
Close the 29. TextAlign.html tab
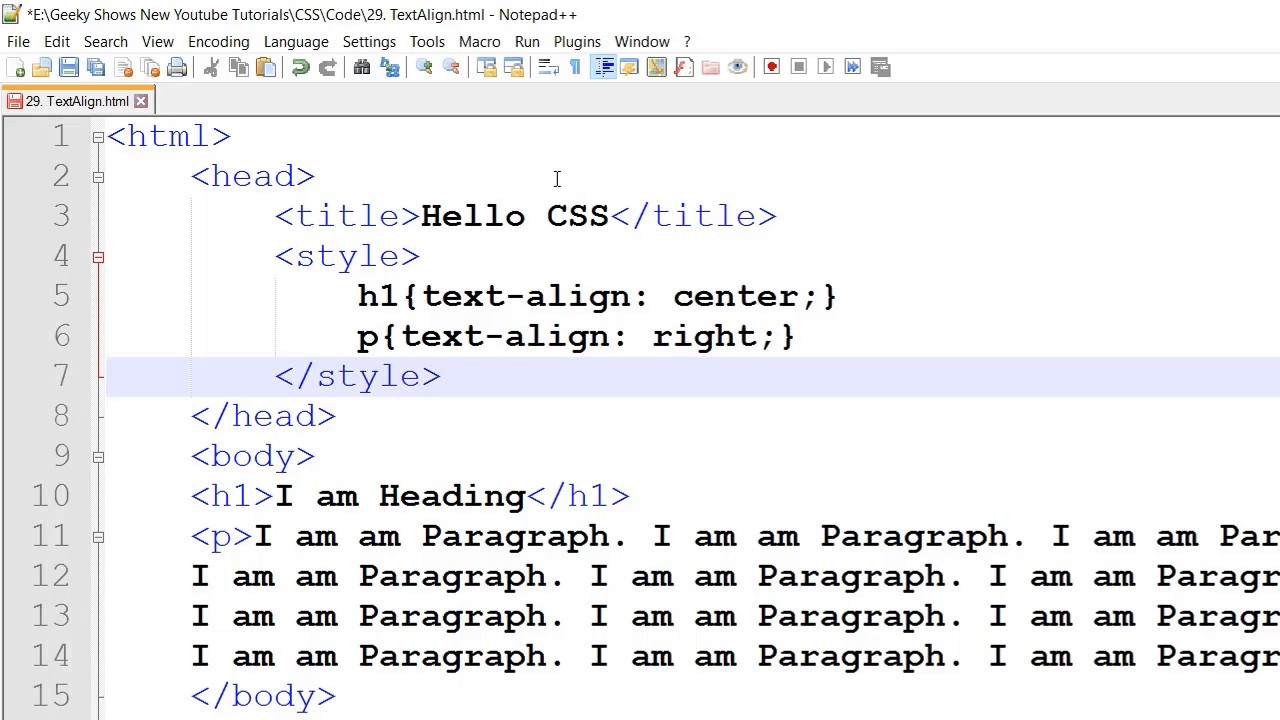(141, 101)
